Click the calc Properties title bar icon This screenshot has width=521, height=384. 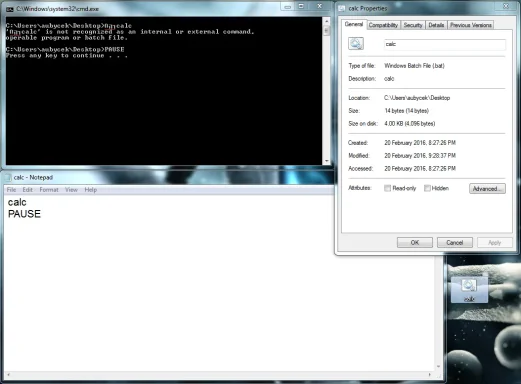click(342, 8)
